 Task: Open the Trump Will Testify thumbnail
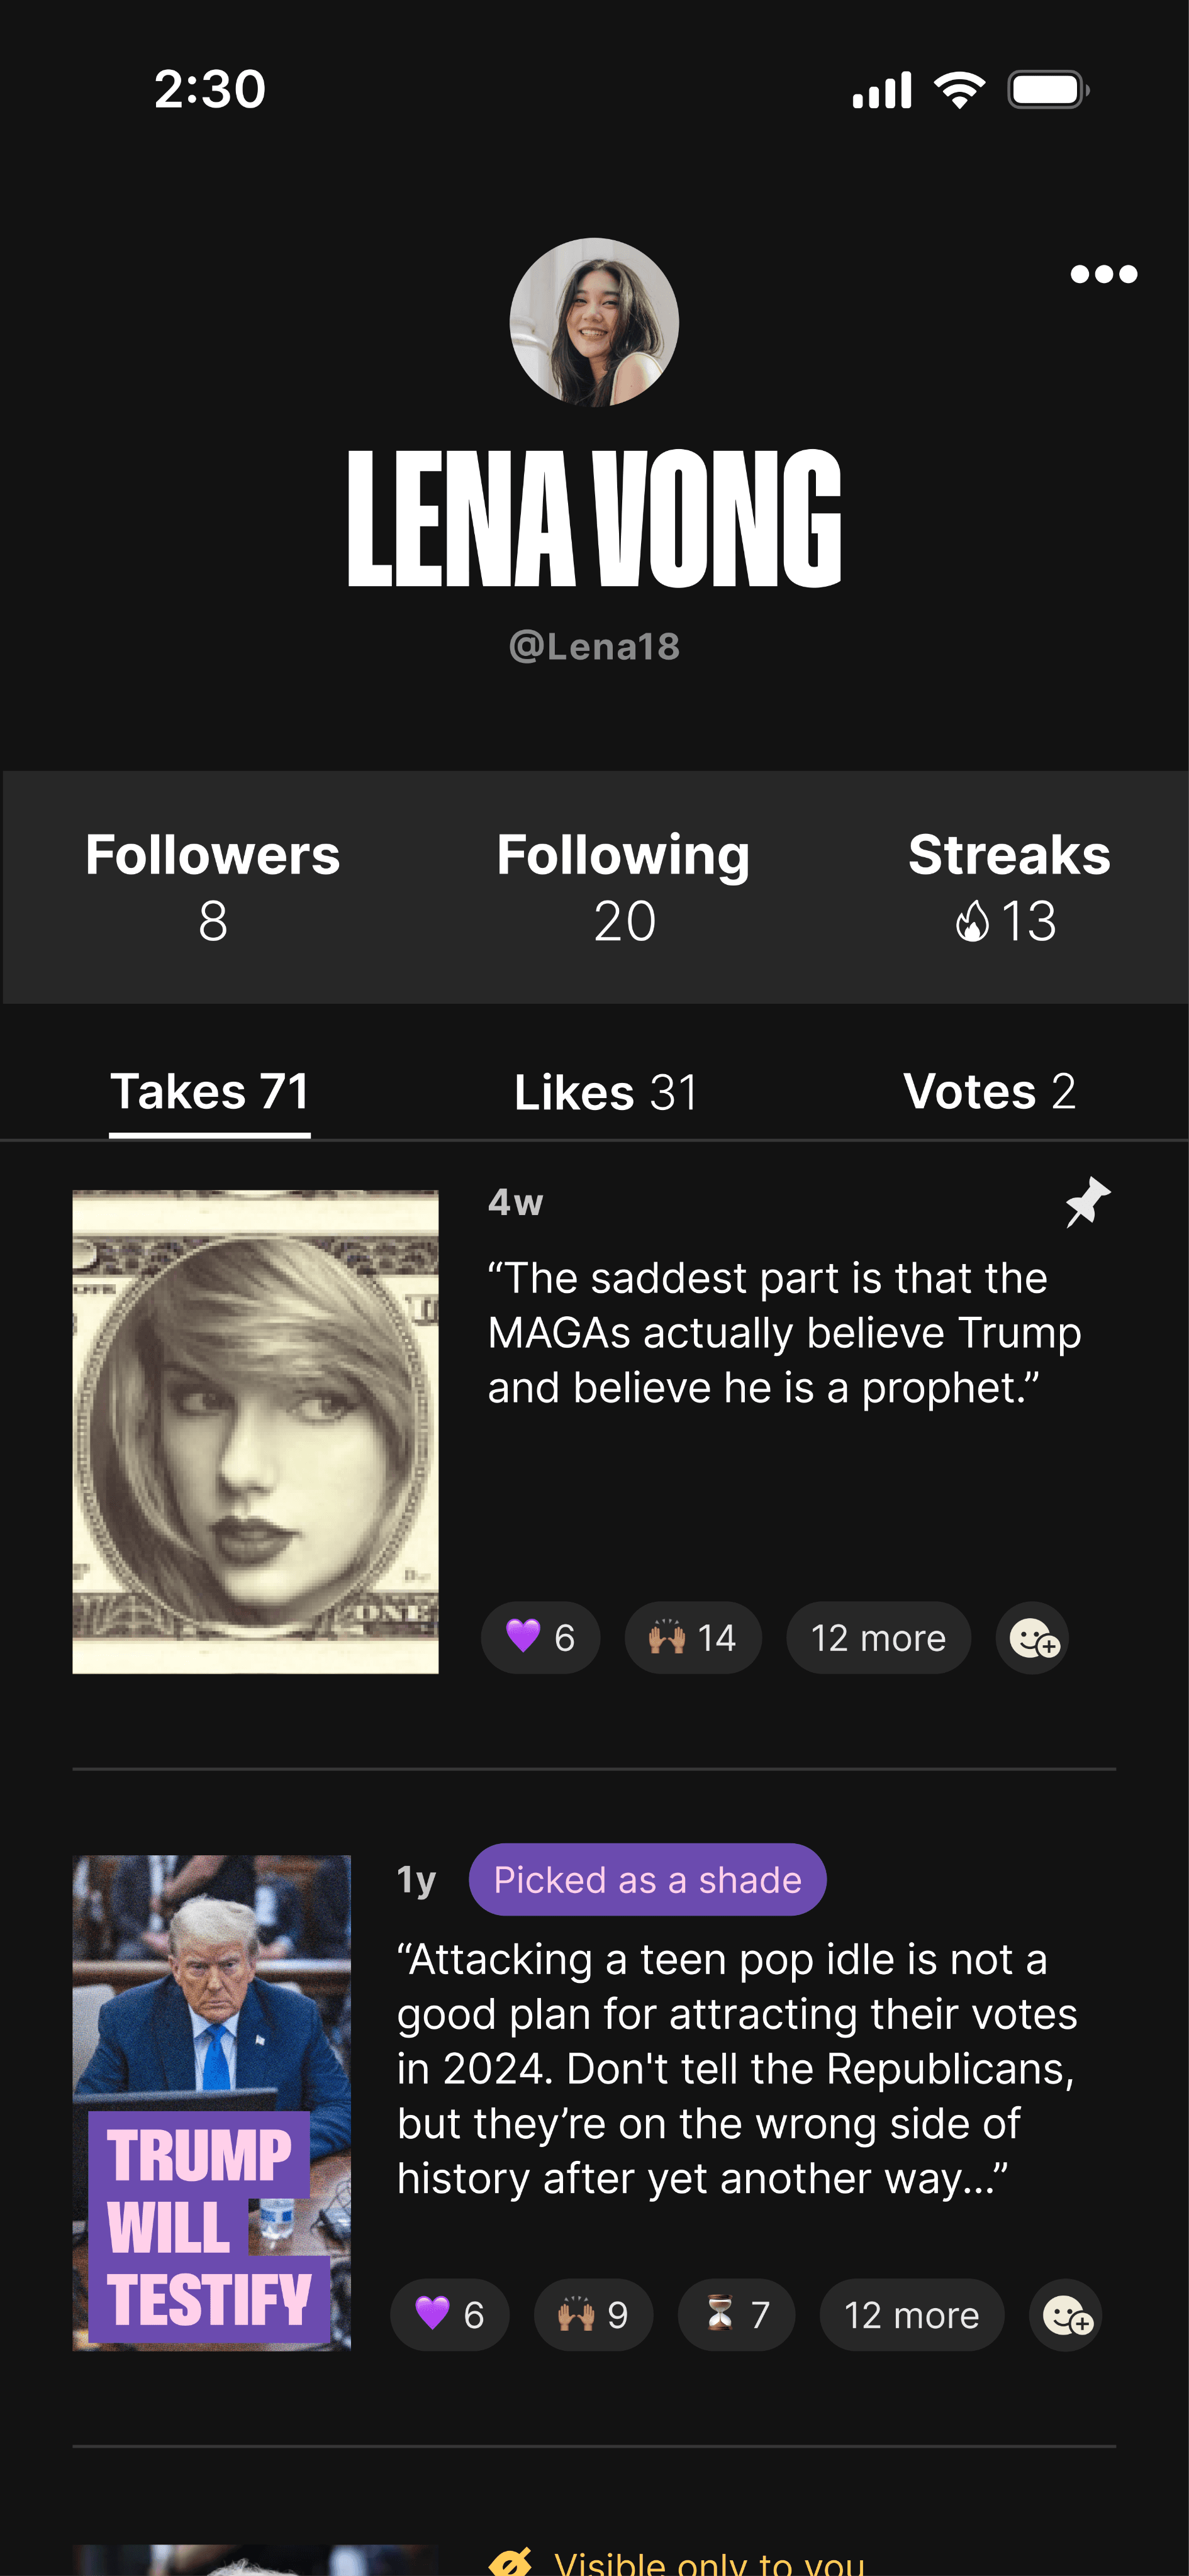[x=212, y=2103]
